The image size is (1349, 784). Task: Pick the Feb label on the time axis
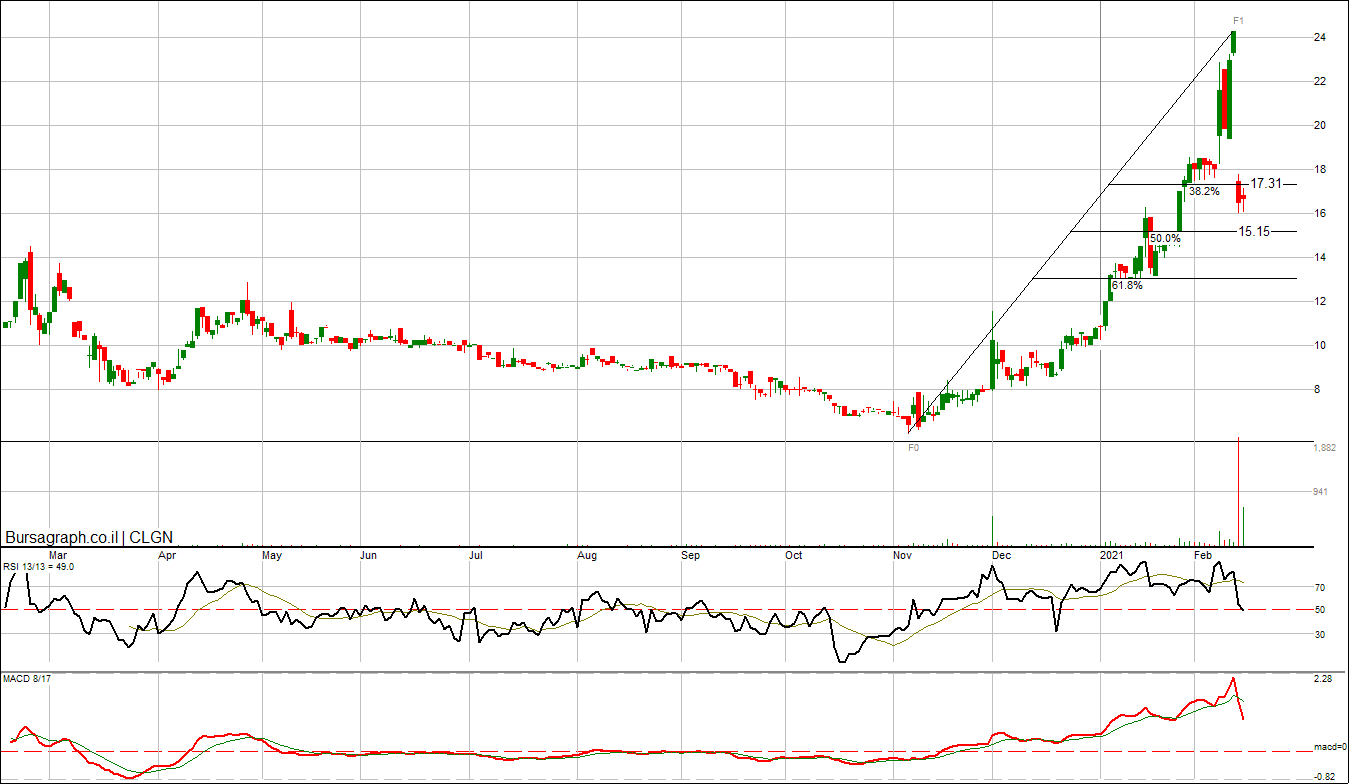[1203, 554]
